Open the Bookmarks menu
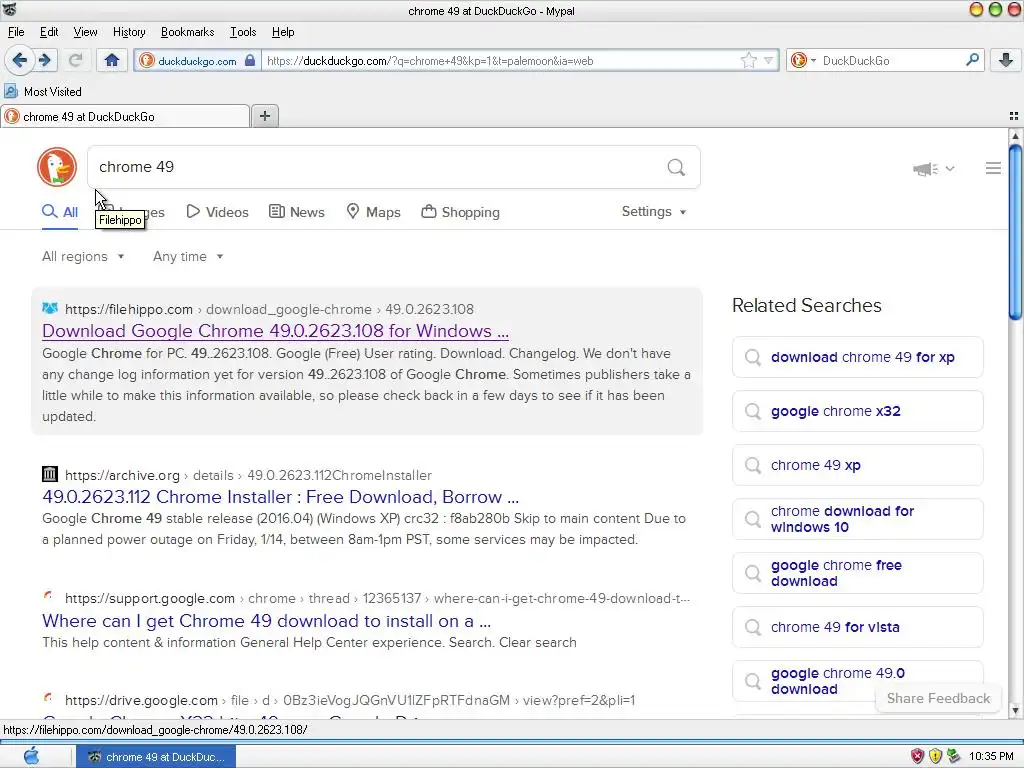Image resolution: width=1024 pixels, height=768 pixels. click(x=187, y=32)
